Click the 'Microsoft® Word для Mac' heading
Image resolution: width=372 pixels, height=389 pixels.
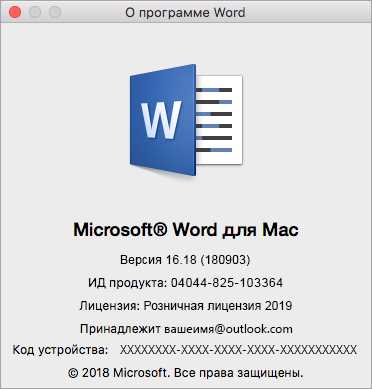(x=186, y=230)
